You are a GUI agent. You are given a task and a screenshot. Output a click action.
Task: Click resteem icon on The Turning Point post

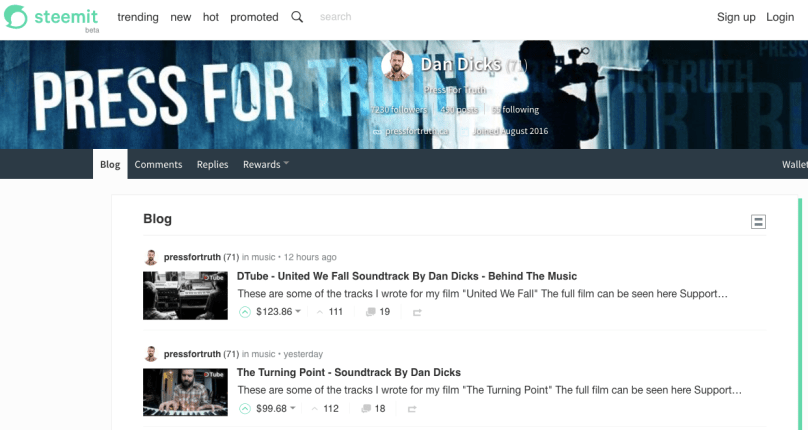click(411, 408)
